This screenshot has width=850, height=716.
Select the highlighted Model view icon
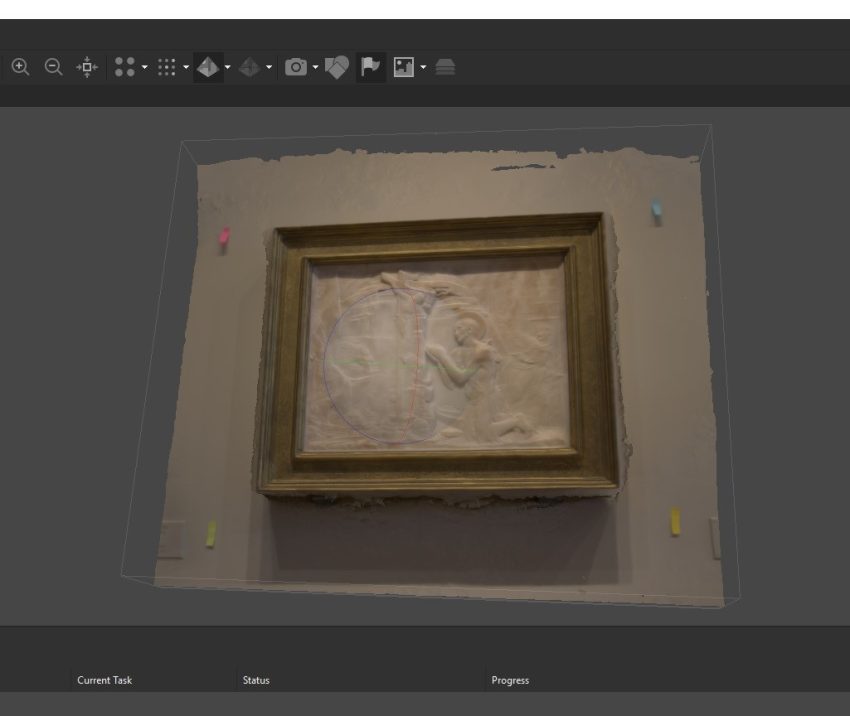tap(208, 67)
